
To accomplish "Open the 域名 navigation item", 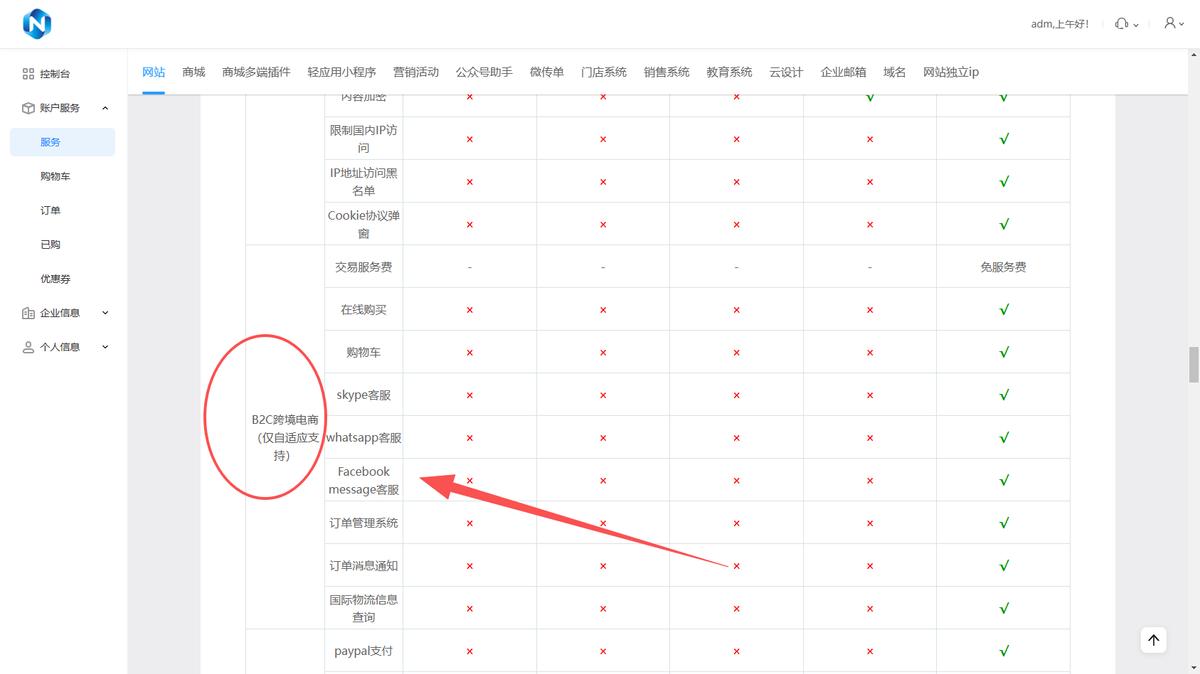I will (x=894, y=71).
